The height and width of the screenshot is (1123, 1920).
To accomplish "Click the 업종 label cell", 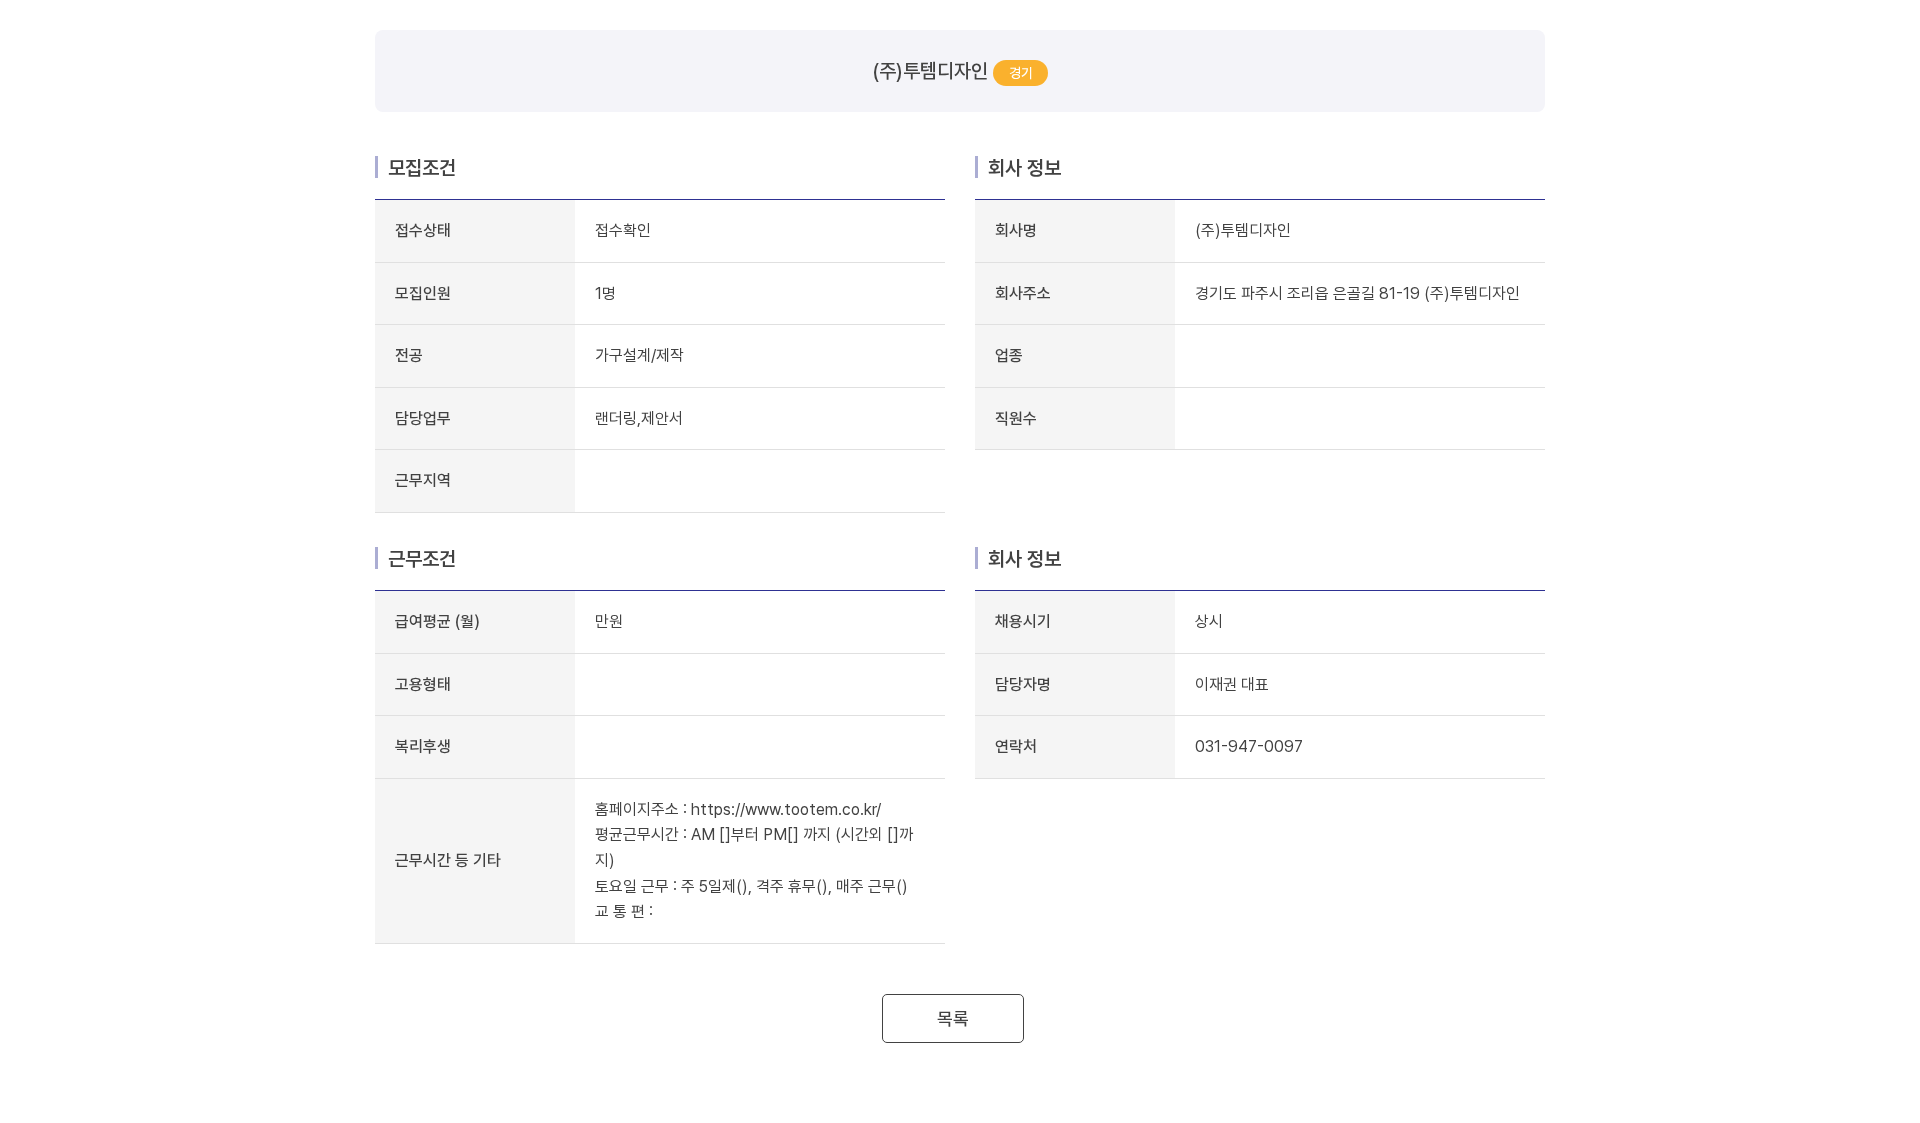I will coord(1075,356).
